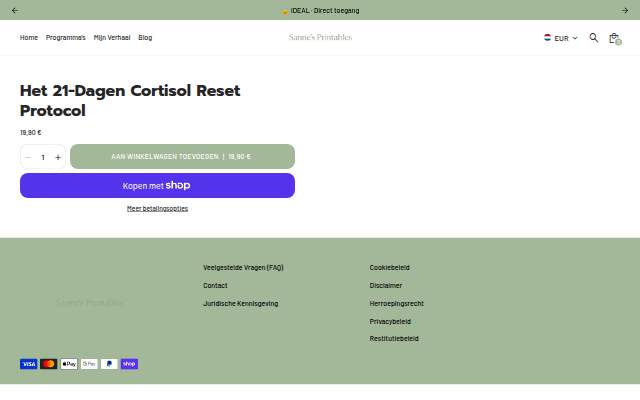Show the next announcement with right arrow
This screenshot has width=640, height=400.
coord(624,11)
